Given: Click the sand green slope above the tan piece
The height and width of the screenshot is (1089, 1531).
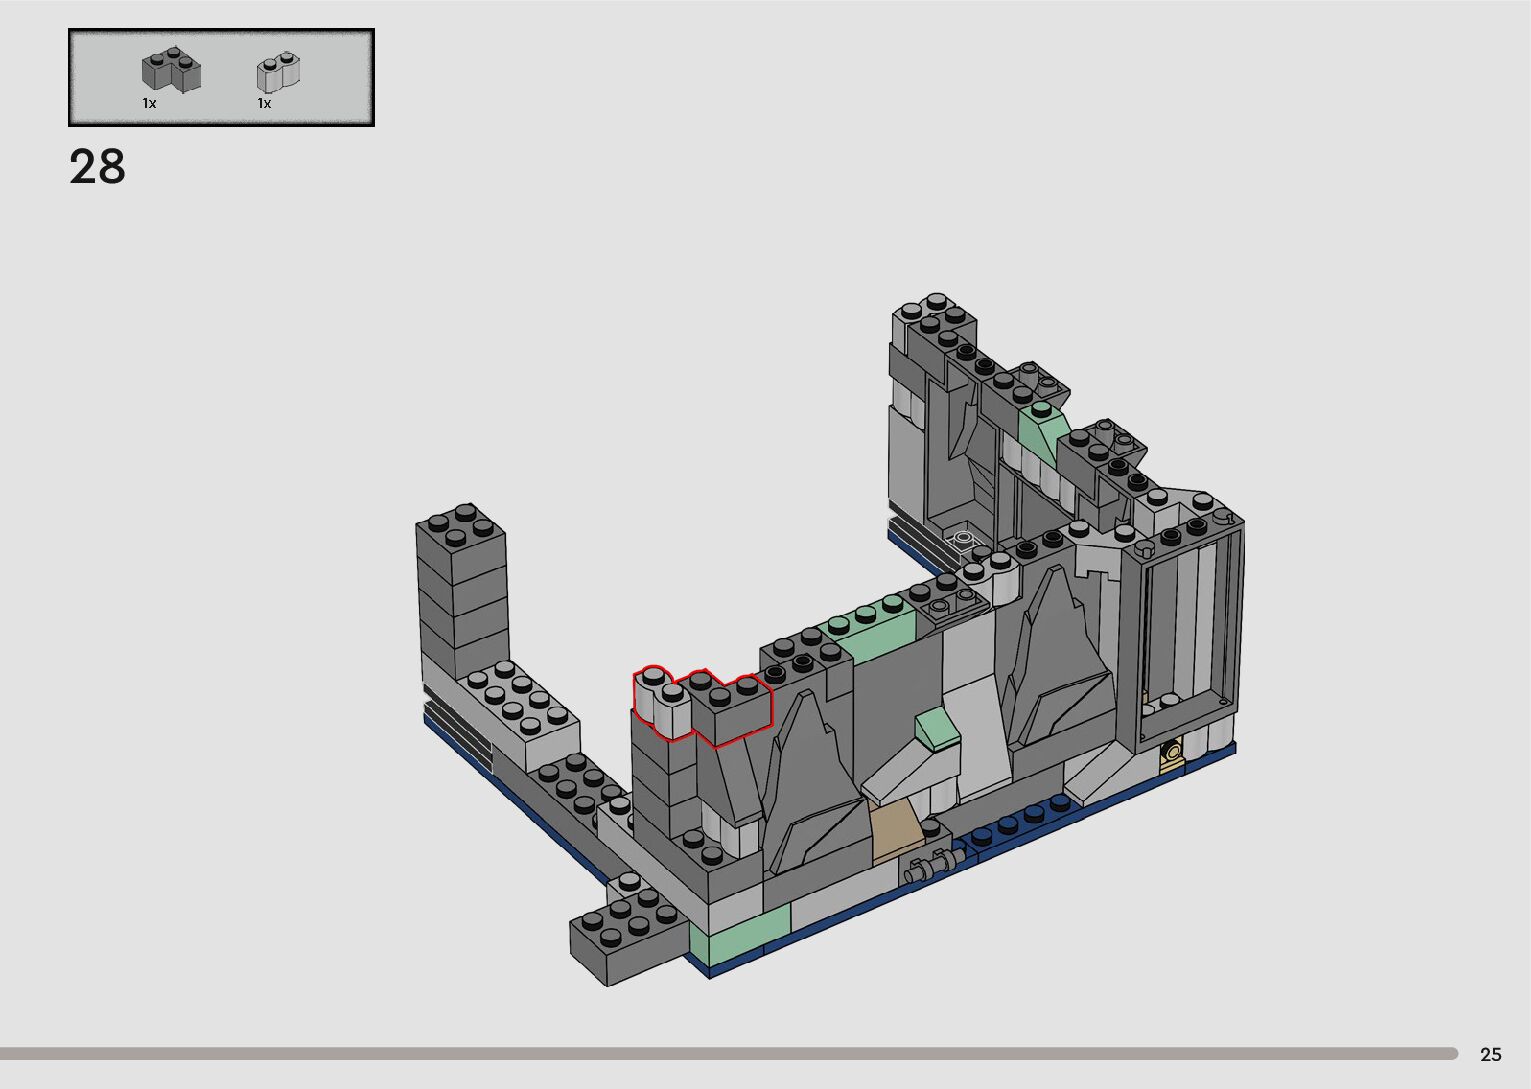Looking at the screenshot, I should (940, 727).
